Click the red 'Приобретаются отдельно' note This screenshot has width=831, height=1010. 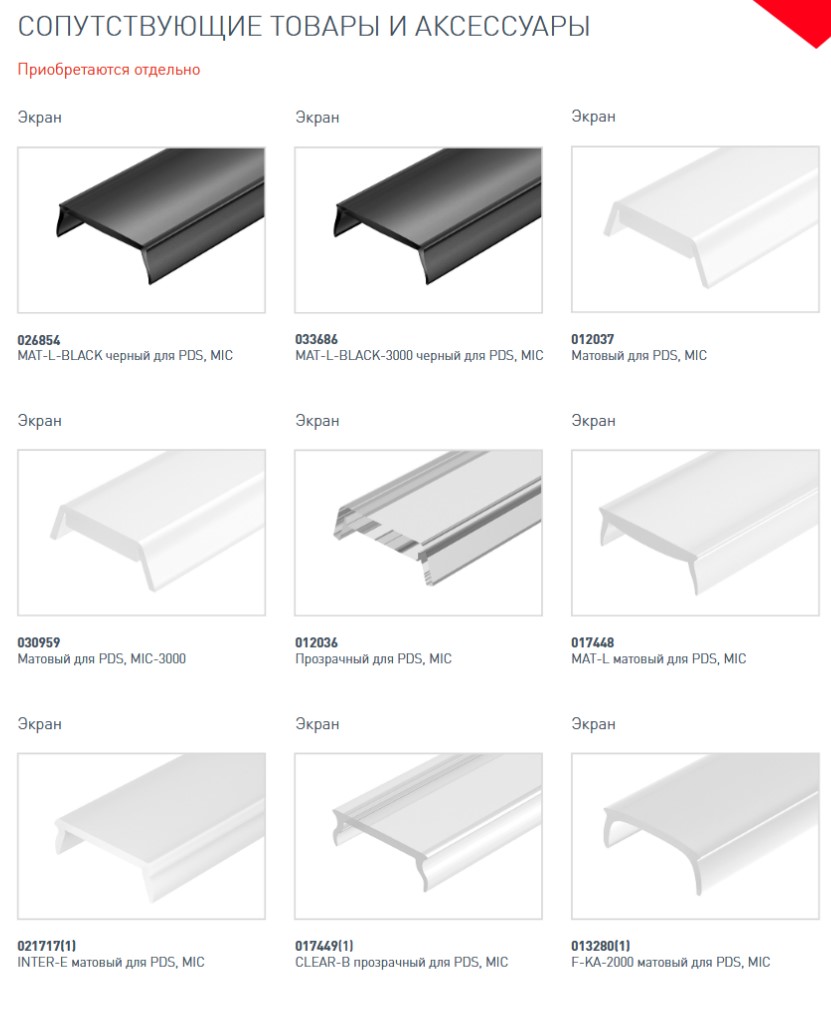tap(109, 70)
